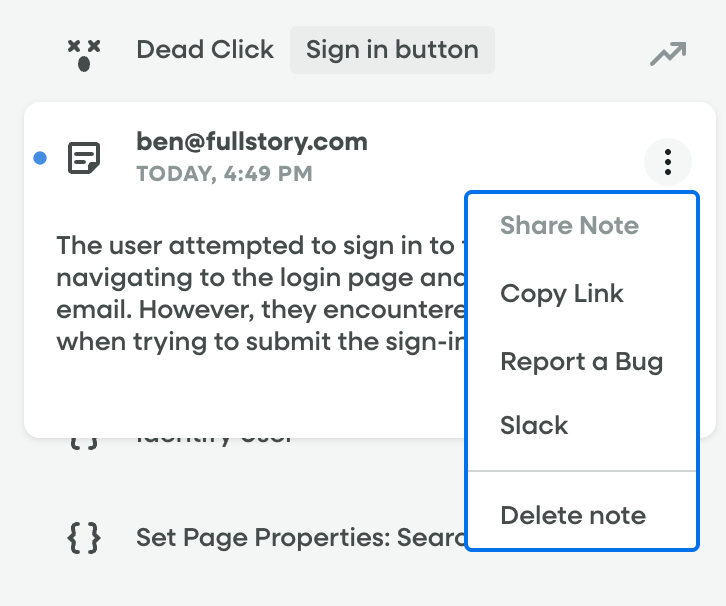
Task: Click the curly braces icon for Set Page Properties
Action: [84, 539]
